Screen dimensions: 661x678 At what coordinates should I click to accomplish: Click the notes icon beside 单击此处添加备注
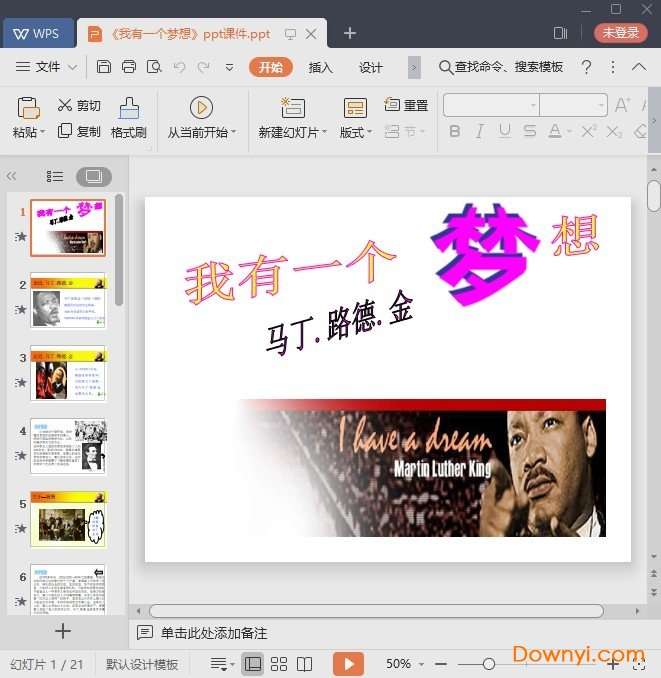pos(144,632)
